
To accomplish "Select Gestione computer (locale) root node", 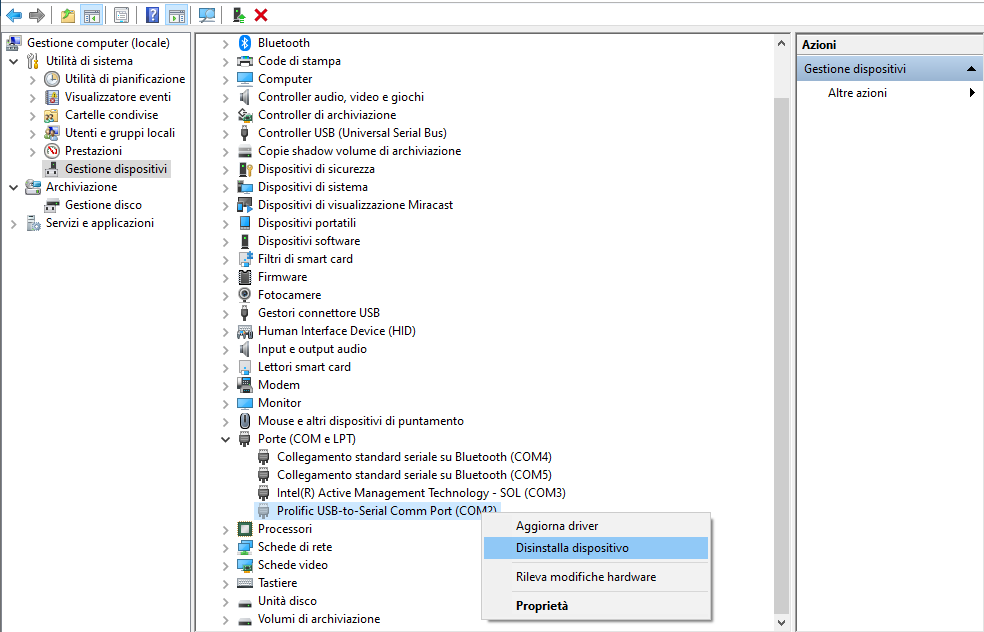I will pos(99,43).
